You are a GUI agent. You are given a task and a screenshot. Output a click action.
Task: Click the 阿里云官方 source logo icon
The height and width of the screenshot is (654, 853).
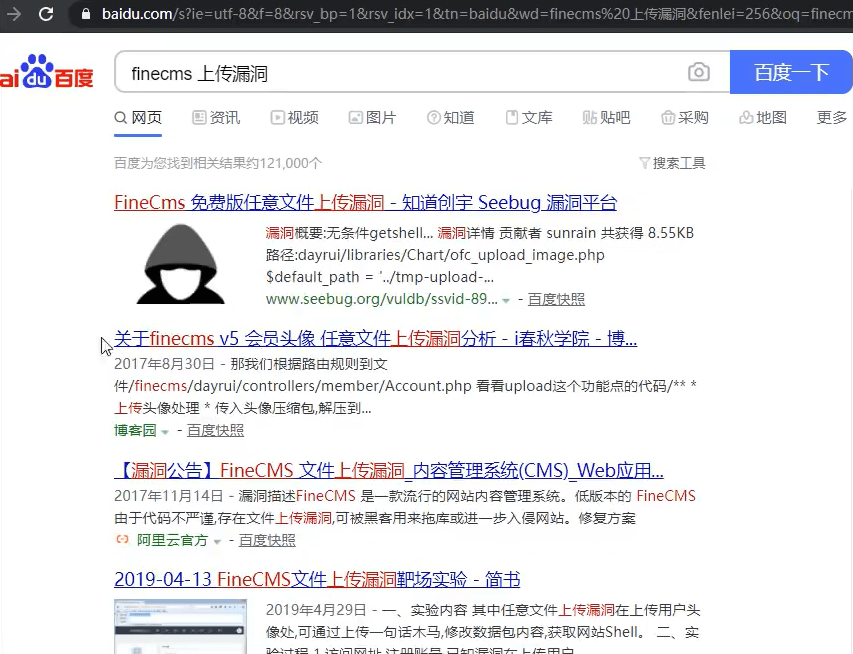(x=122, y=539)
